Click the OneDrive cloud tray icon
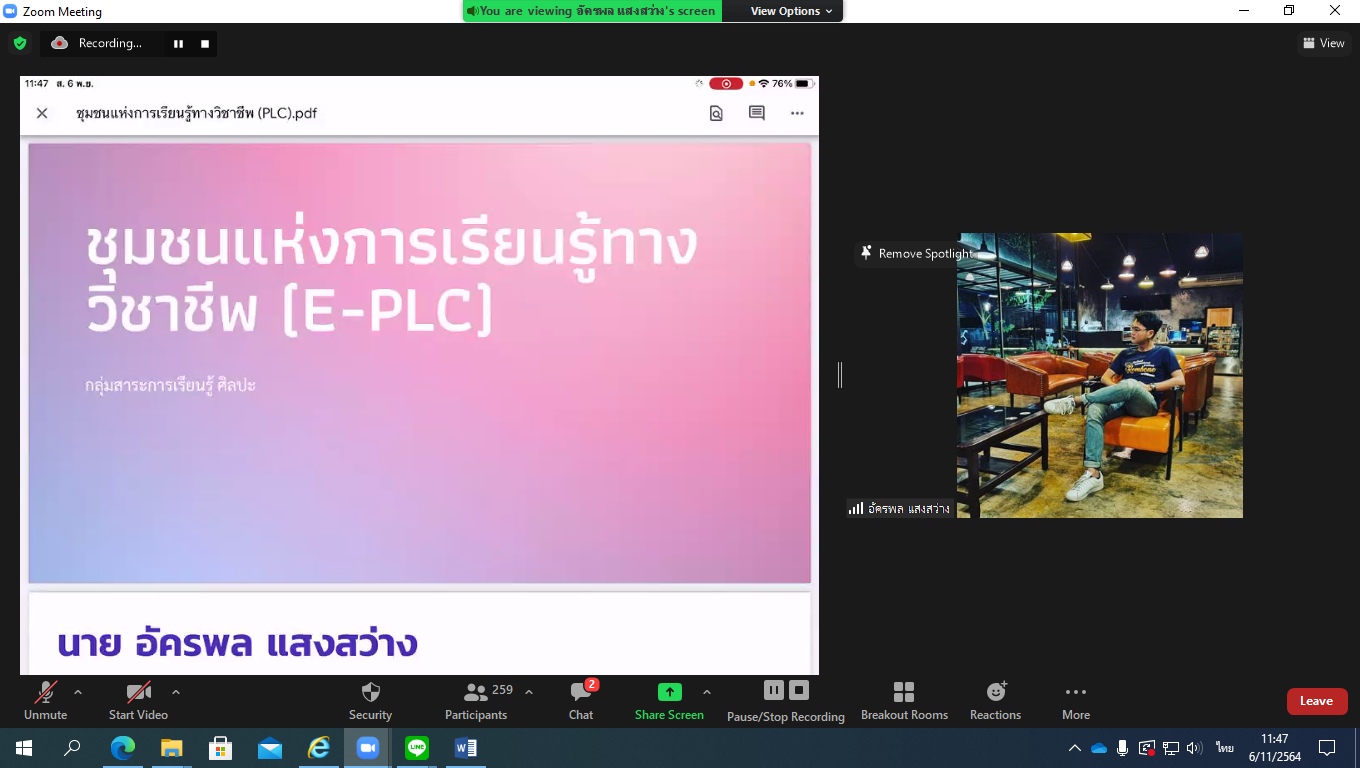The height and width of the screenshot is (768, 1360). click(x=1099, y=748)
